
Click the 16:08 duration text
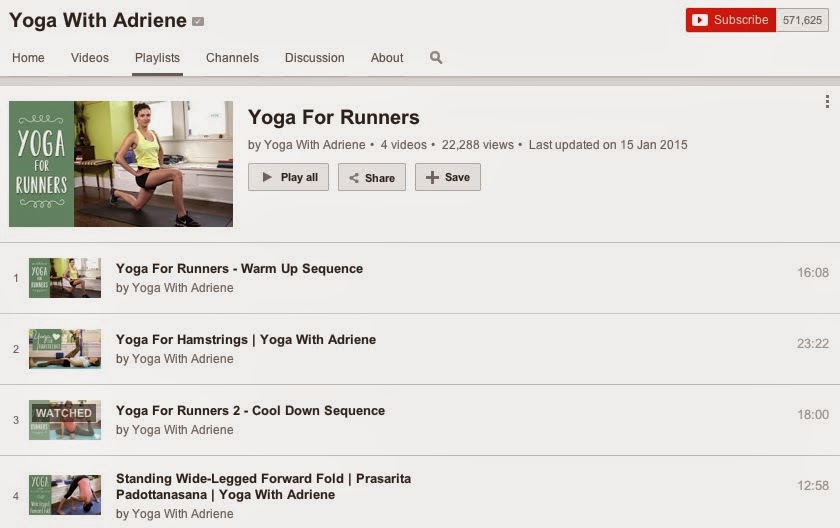pos(813,273)
